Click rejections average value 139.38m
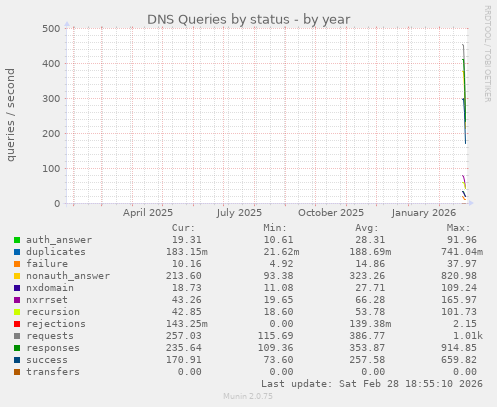497x407 pixels. click(370, 324)
